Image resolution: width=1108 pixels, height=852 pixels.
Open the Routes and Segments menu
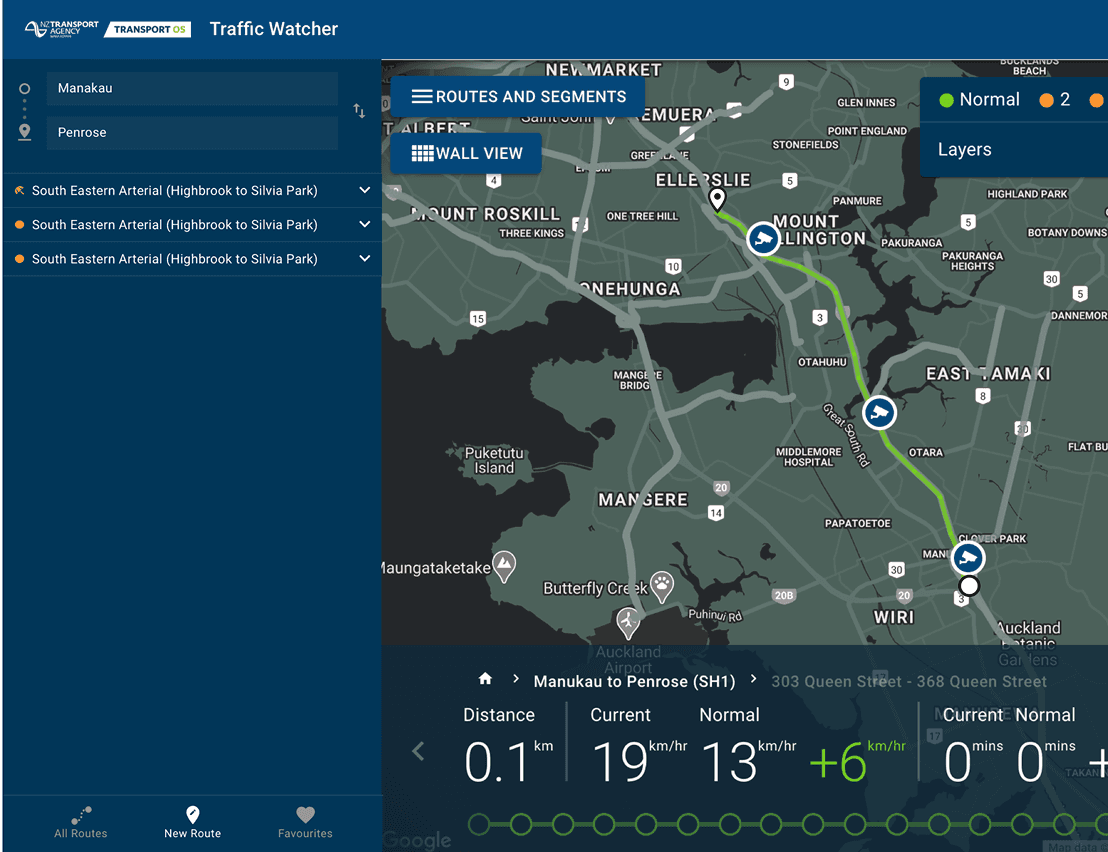point(518,97)
